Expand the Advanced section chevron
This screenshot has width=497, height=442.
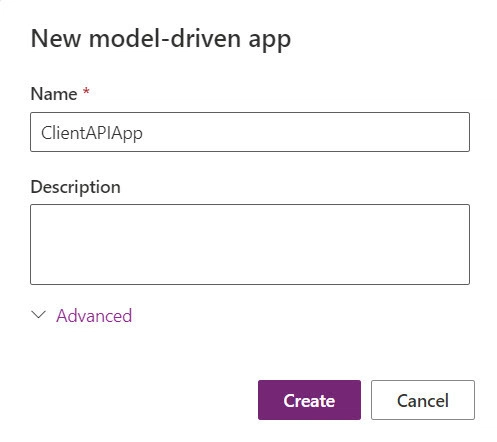point(38,314)
